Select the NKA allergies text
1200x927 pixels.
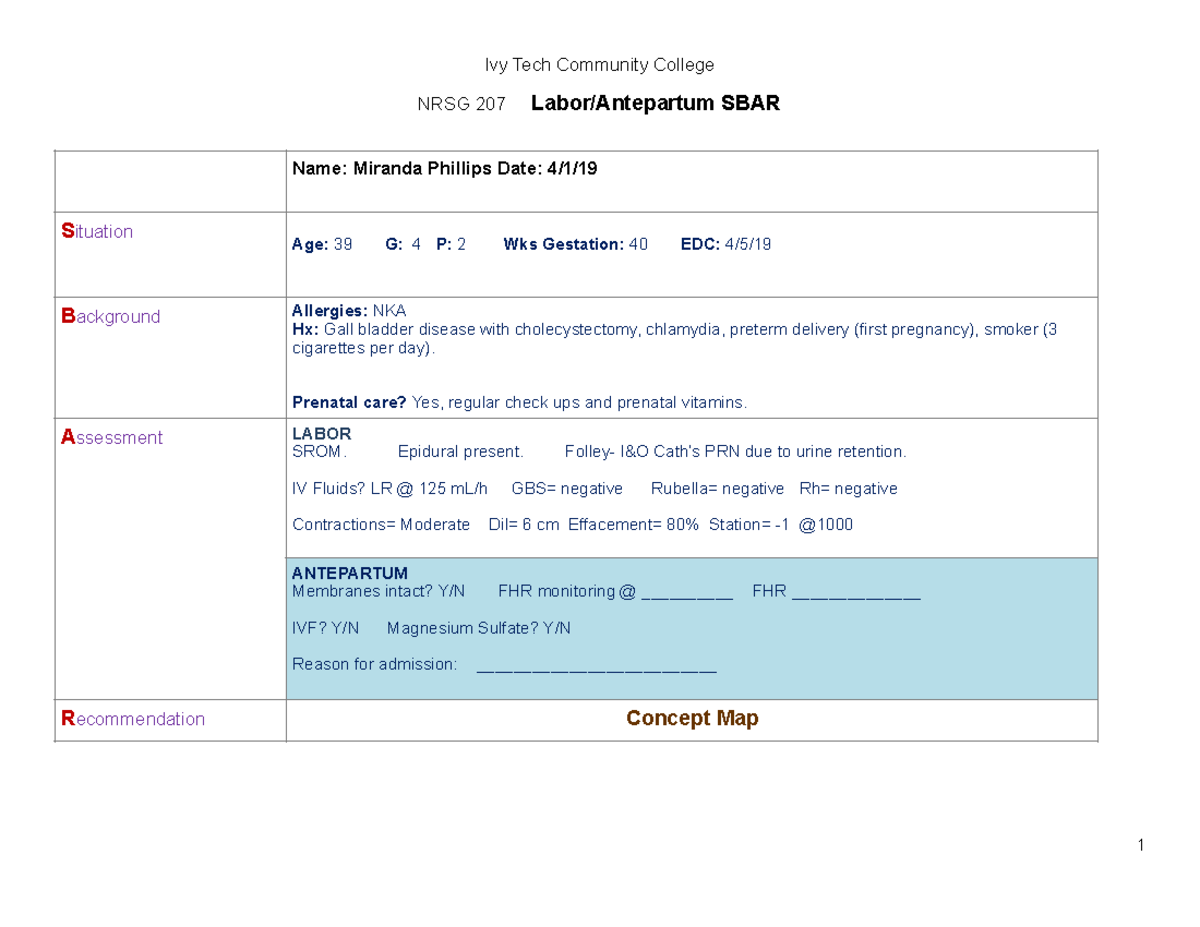[390, 310]
